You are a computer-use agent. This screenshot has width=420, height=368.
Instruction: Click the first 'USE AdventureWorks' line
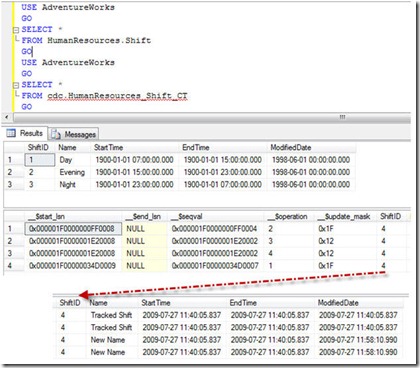click(x=68, y=7)
